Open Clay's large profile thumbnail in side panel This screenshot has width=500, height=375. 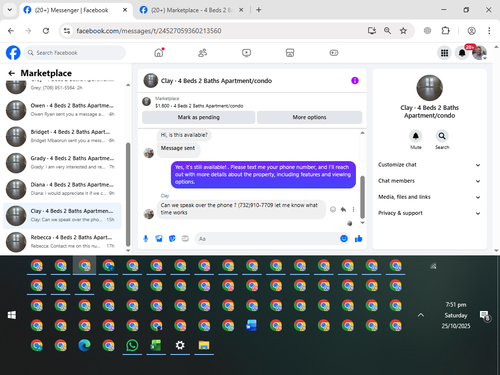click(429, 88)
